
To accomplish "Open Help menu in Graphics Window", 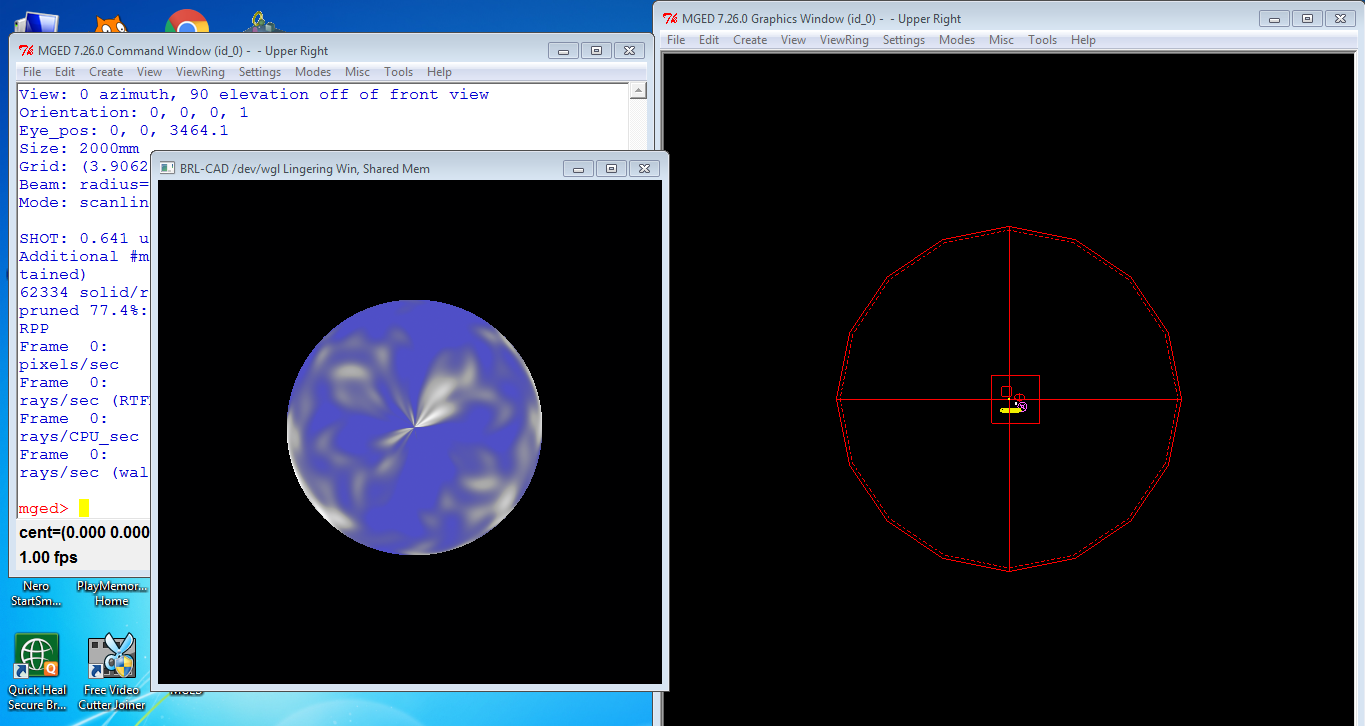I will (1083, 40).
